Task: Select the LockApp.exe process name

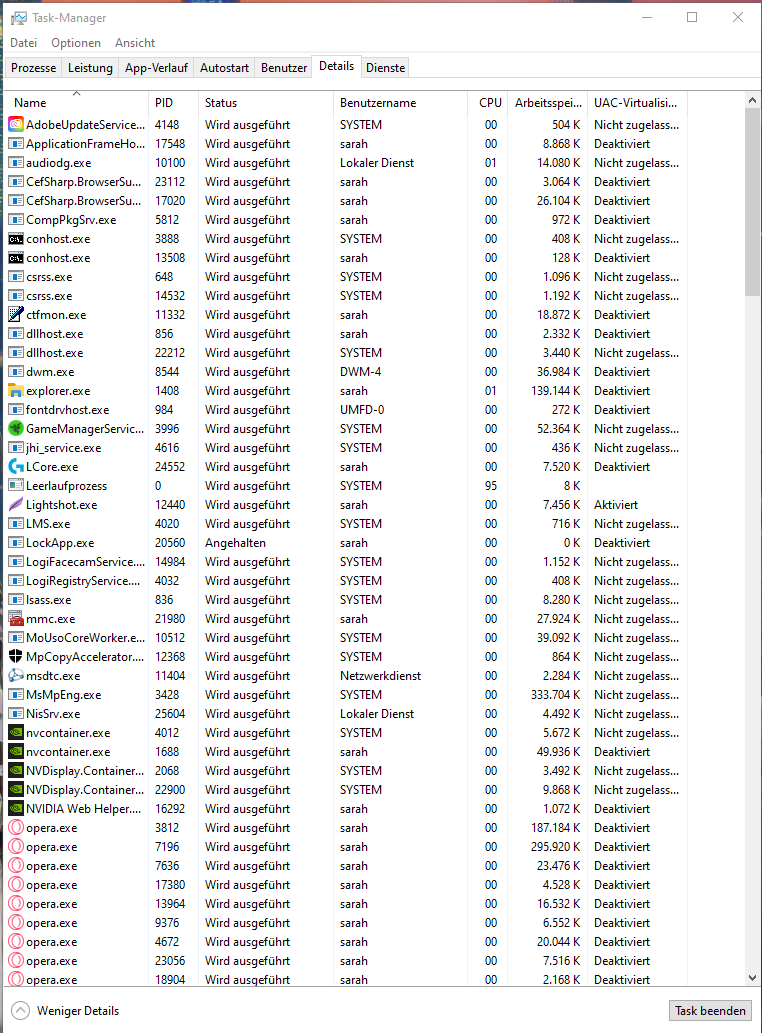Action: pyautogui.click(x=60, y=543)
